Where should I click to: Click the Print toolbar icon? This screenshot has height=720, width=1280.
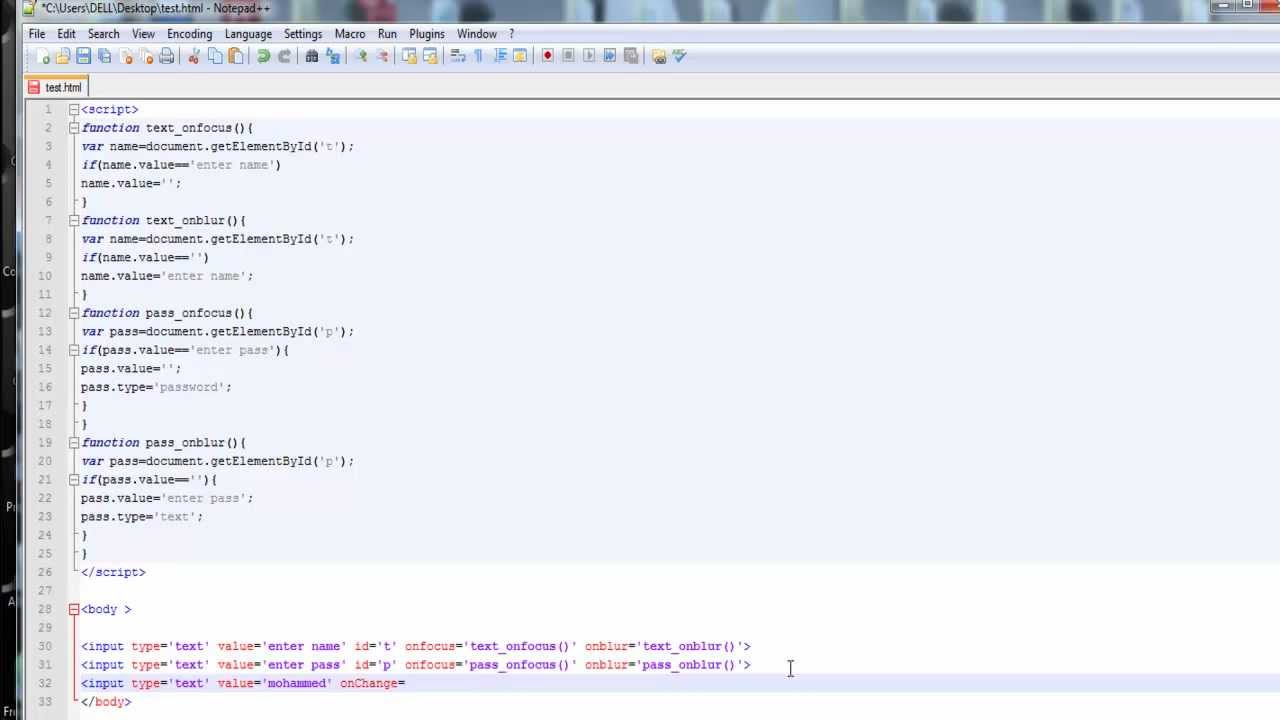pos(167,56)
